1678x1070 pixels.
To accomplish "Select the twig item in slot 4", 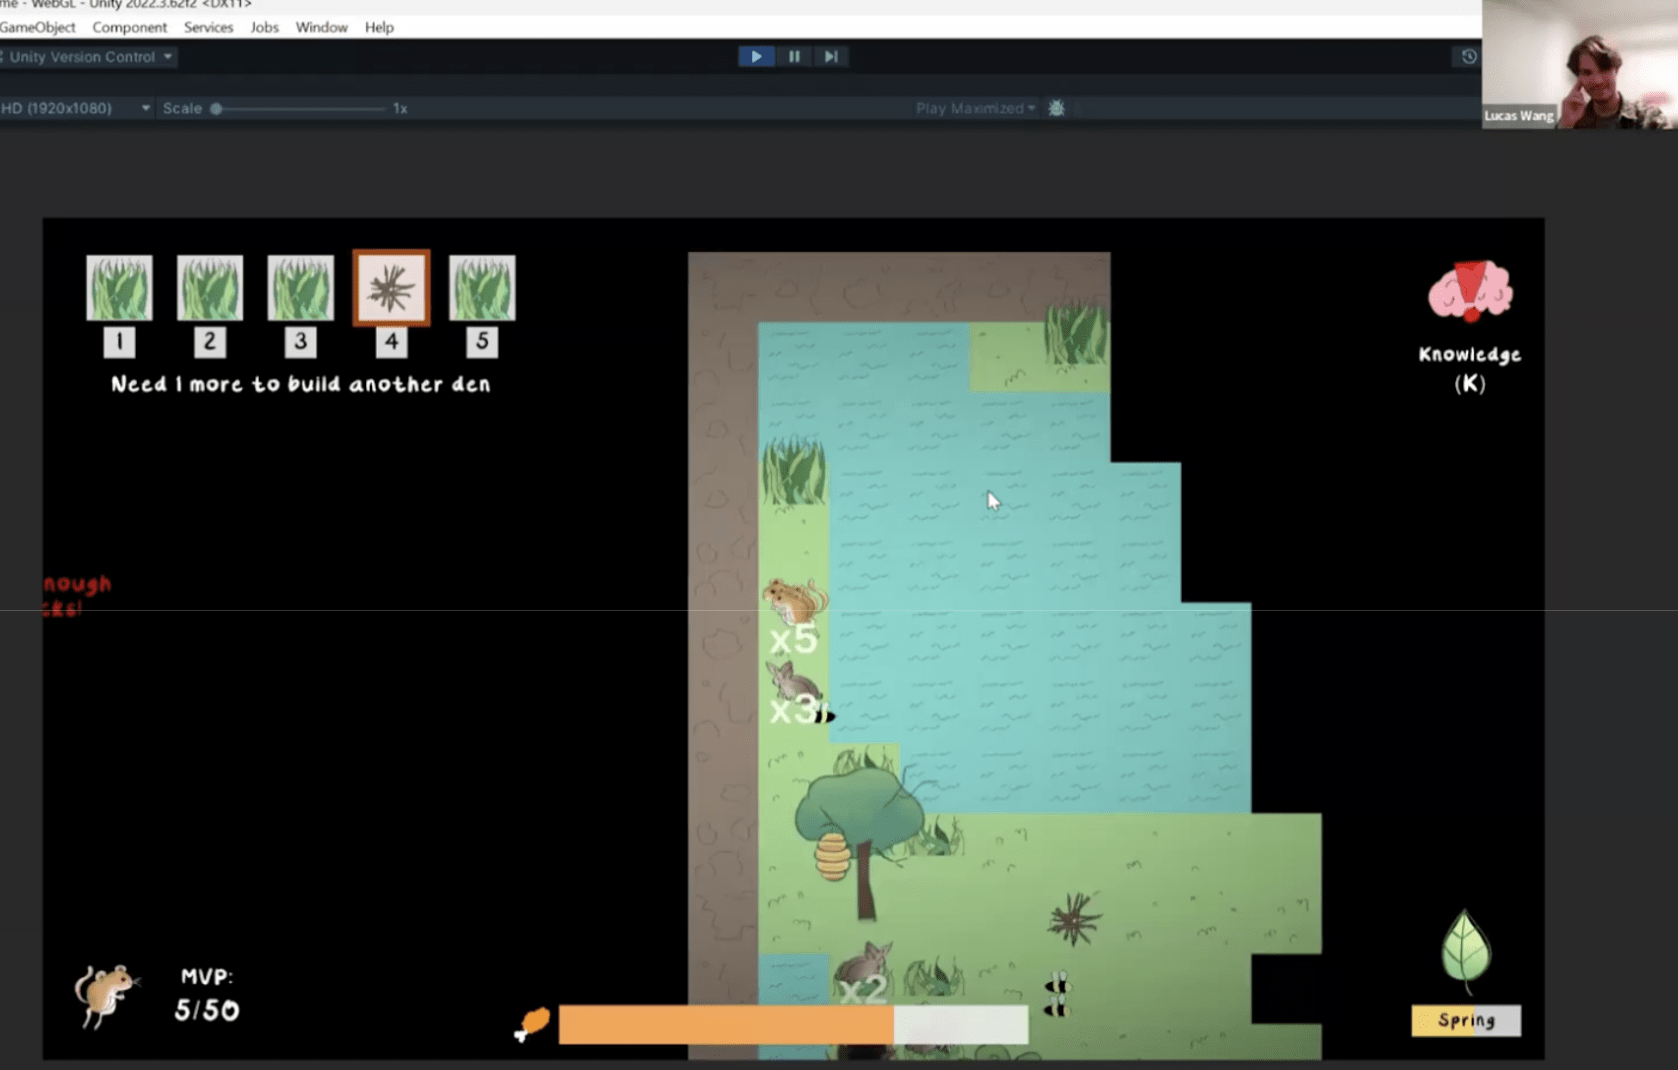I will click(x=391, y=288).
